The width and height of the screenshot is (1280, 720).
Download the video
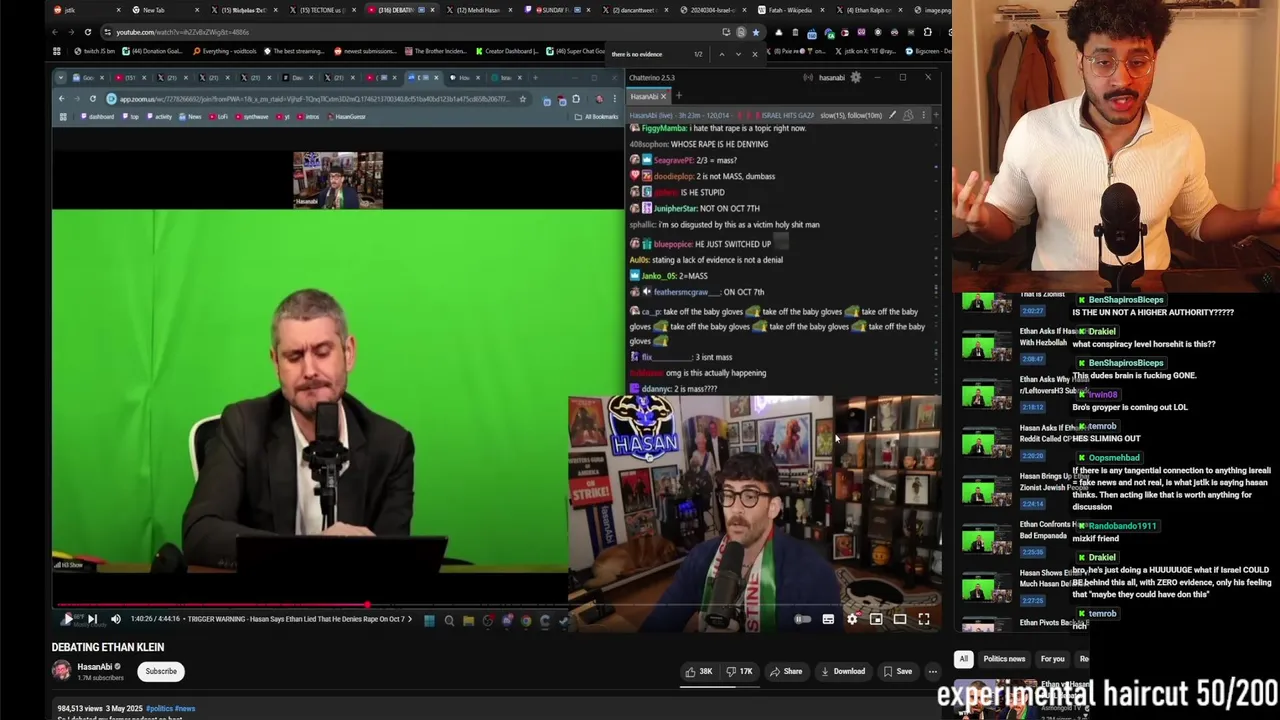(842, 672)
